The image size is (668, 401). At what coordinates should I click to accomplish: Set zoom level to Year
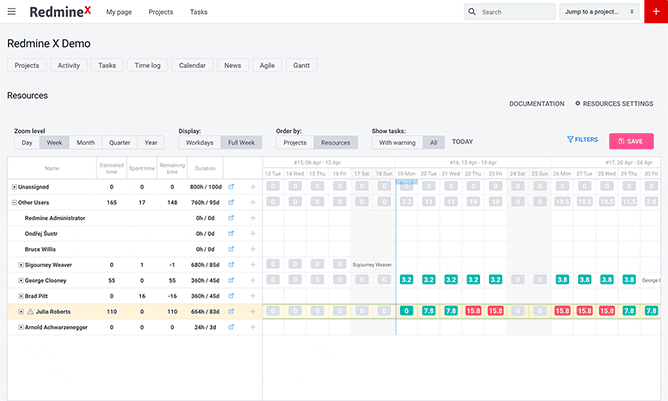click(151, 142)
